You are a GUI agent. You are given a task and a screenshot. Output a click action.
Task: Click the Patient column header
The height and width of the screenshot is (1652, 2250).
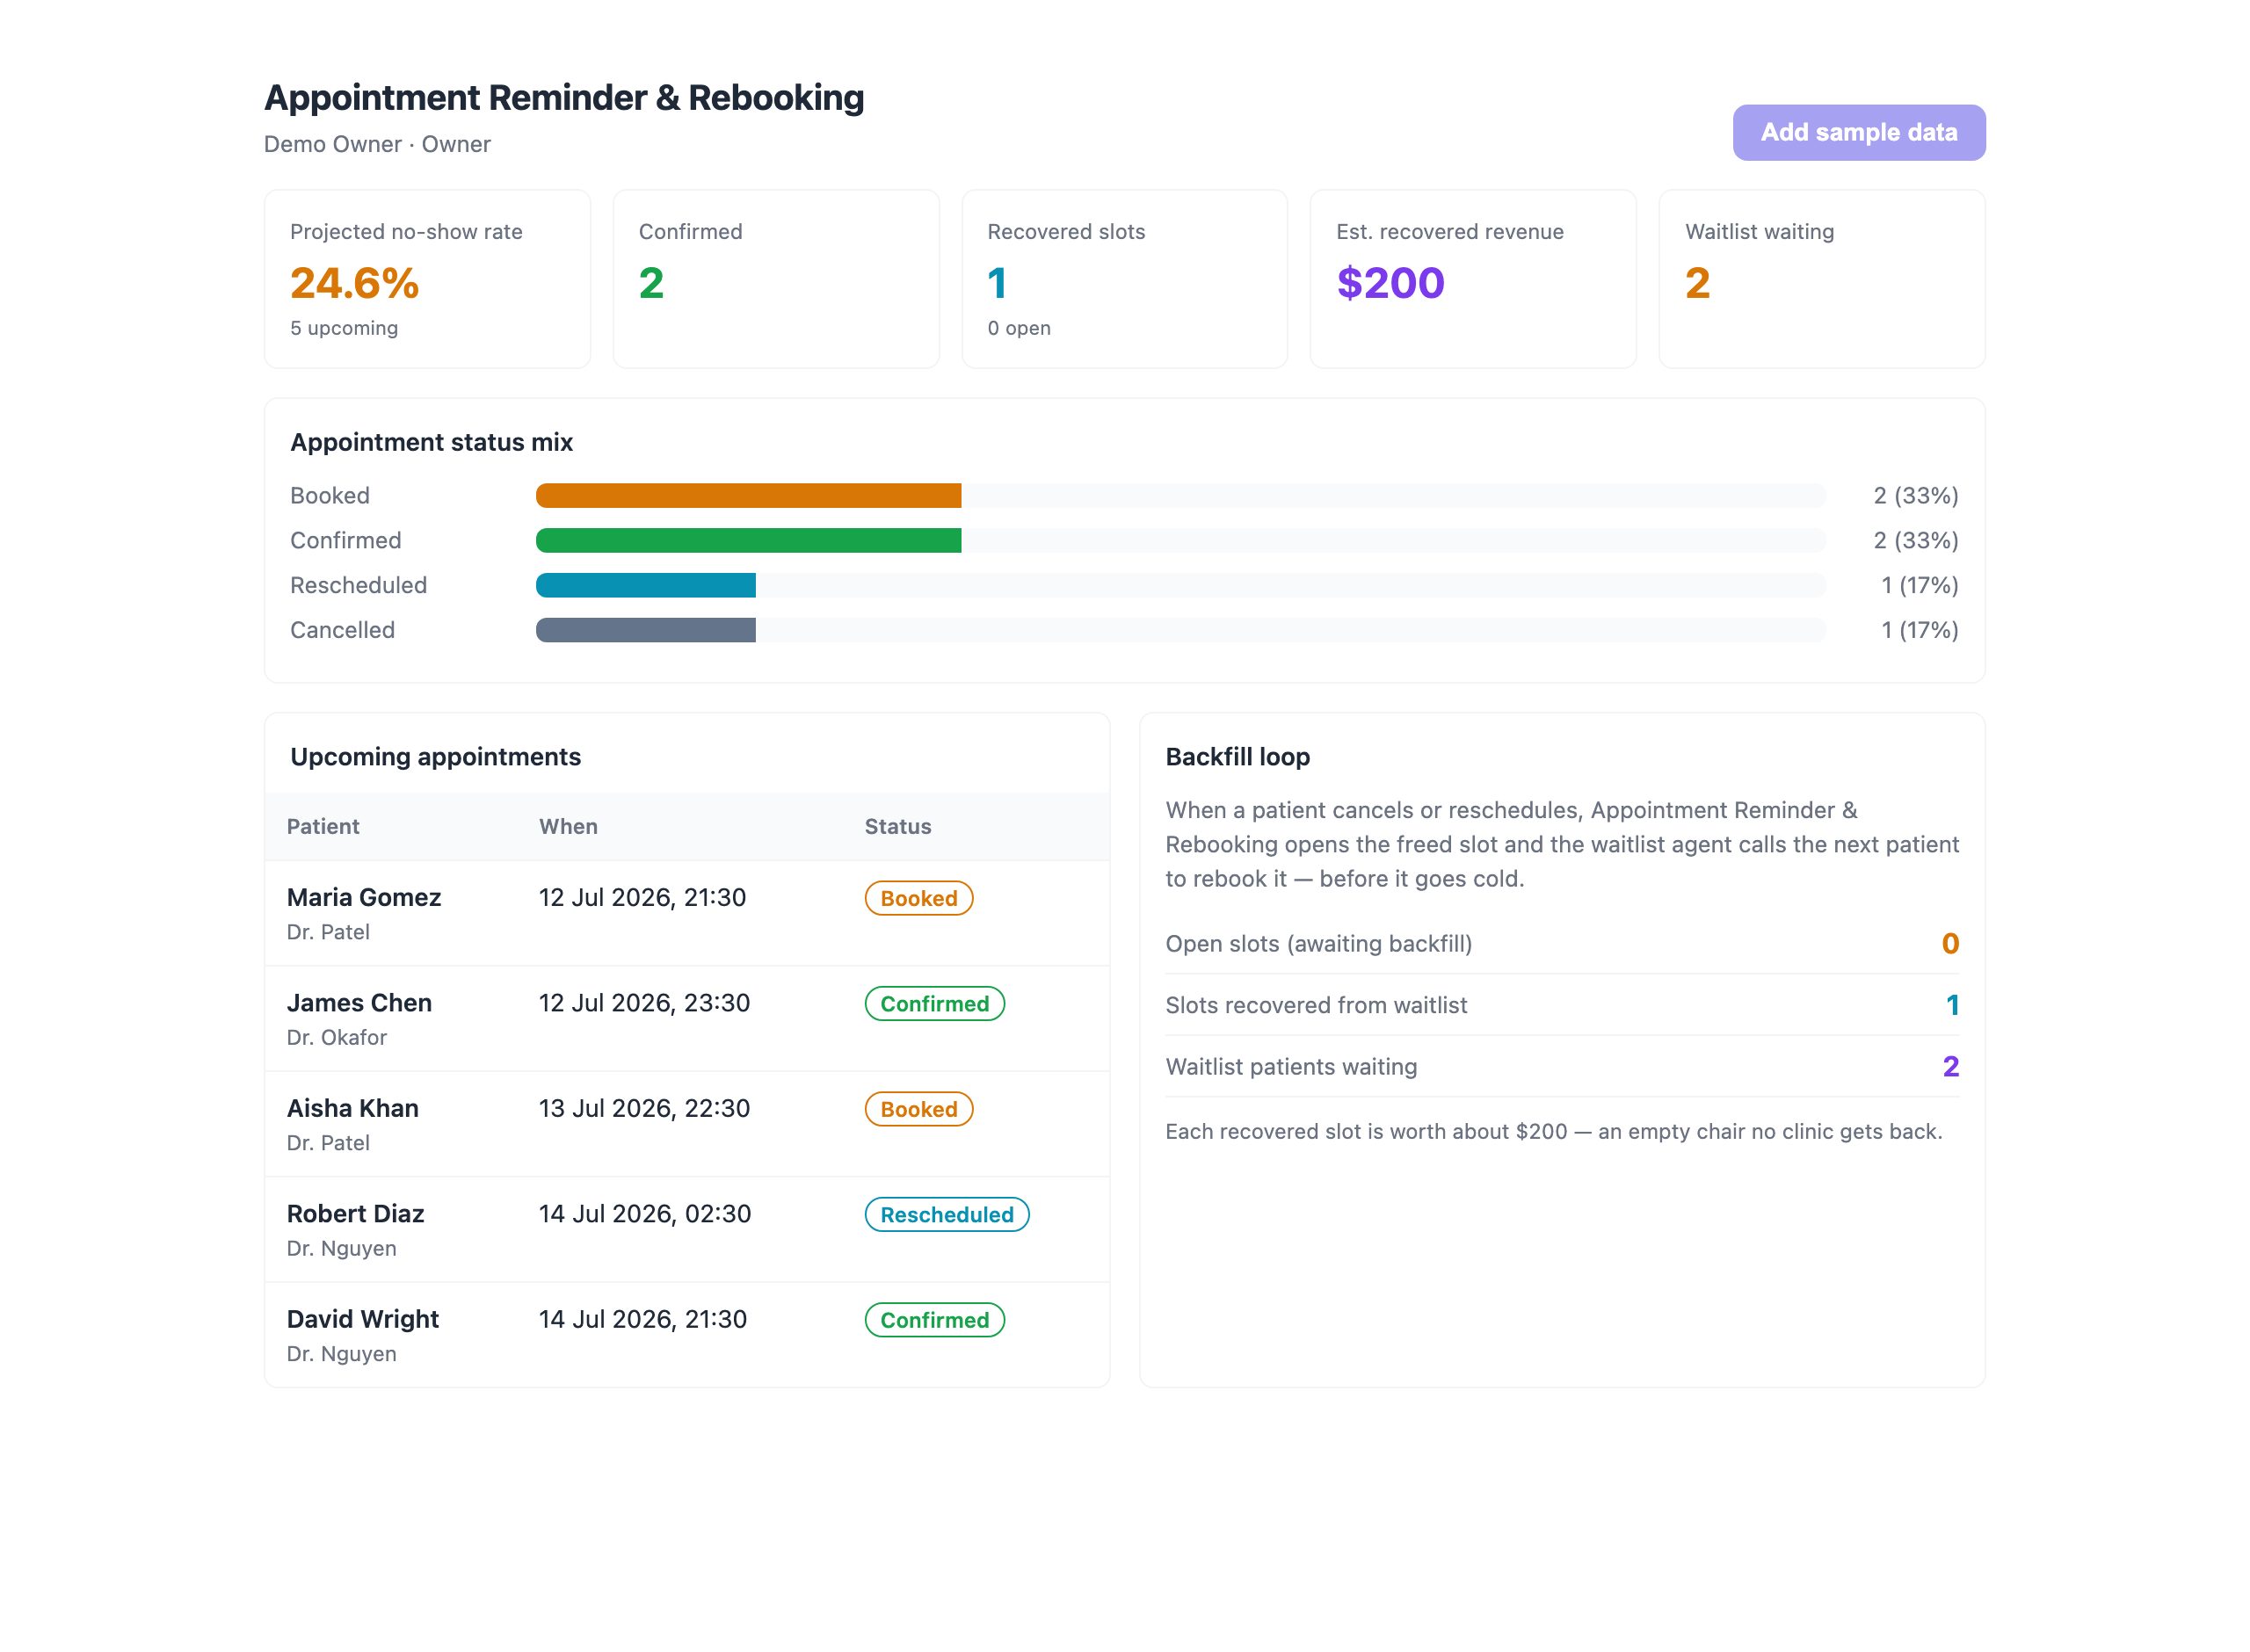(323, 826)
